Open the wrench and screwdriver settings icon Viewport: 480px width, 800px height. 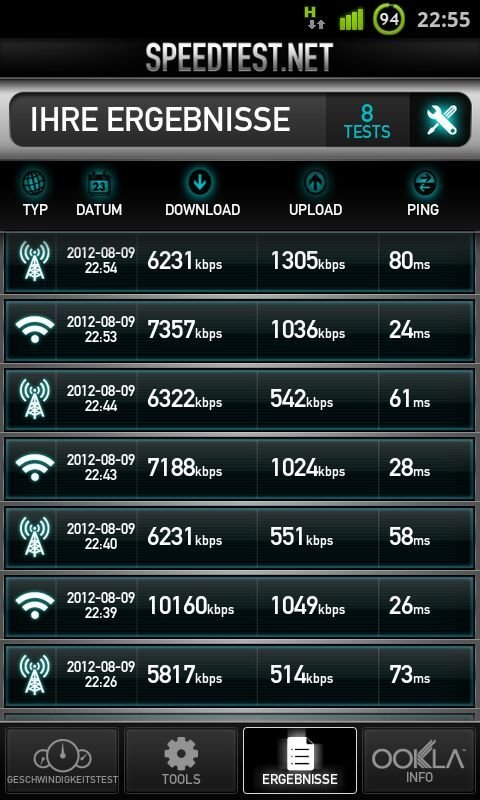pos(441,120)
